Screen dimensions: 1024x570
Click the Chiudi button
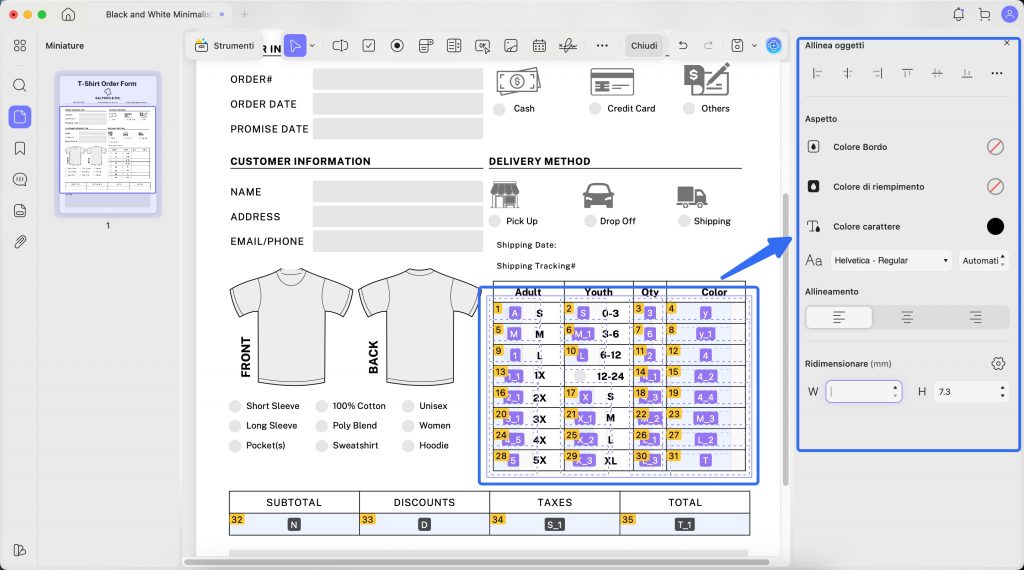tap(644, 46)
